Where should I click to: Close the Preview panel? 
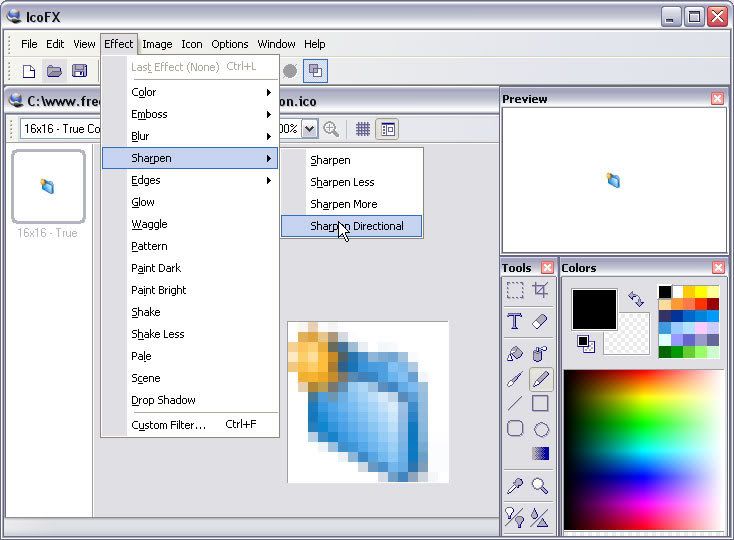(x=717, y=98)
